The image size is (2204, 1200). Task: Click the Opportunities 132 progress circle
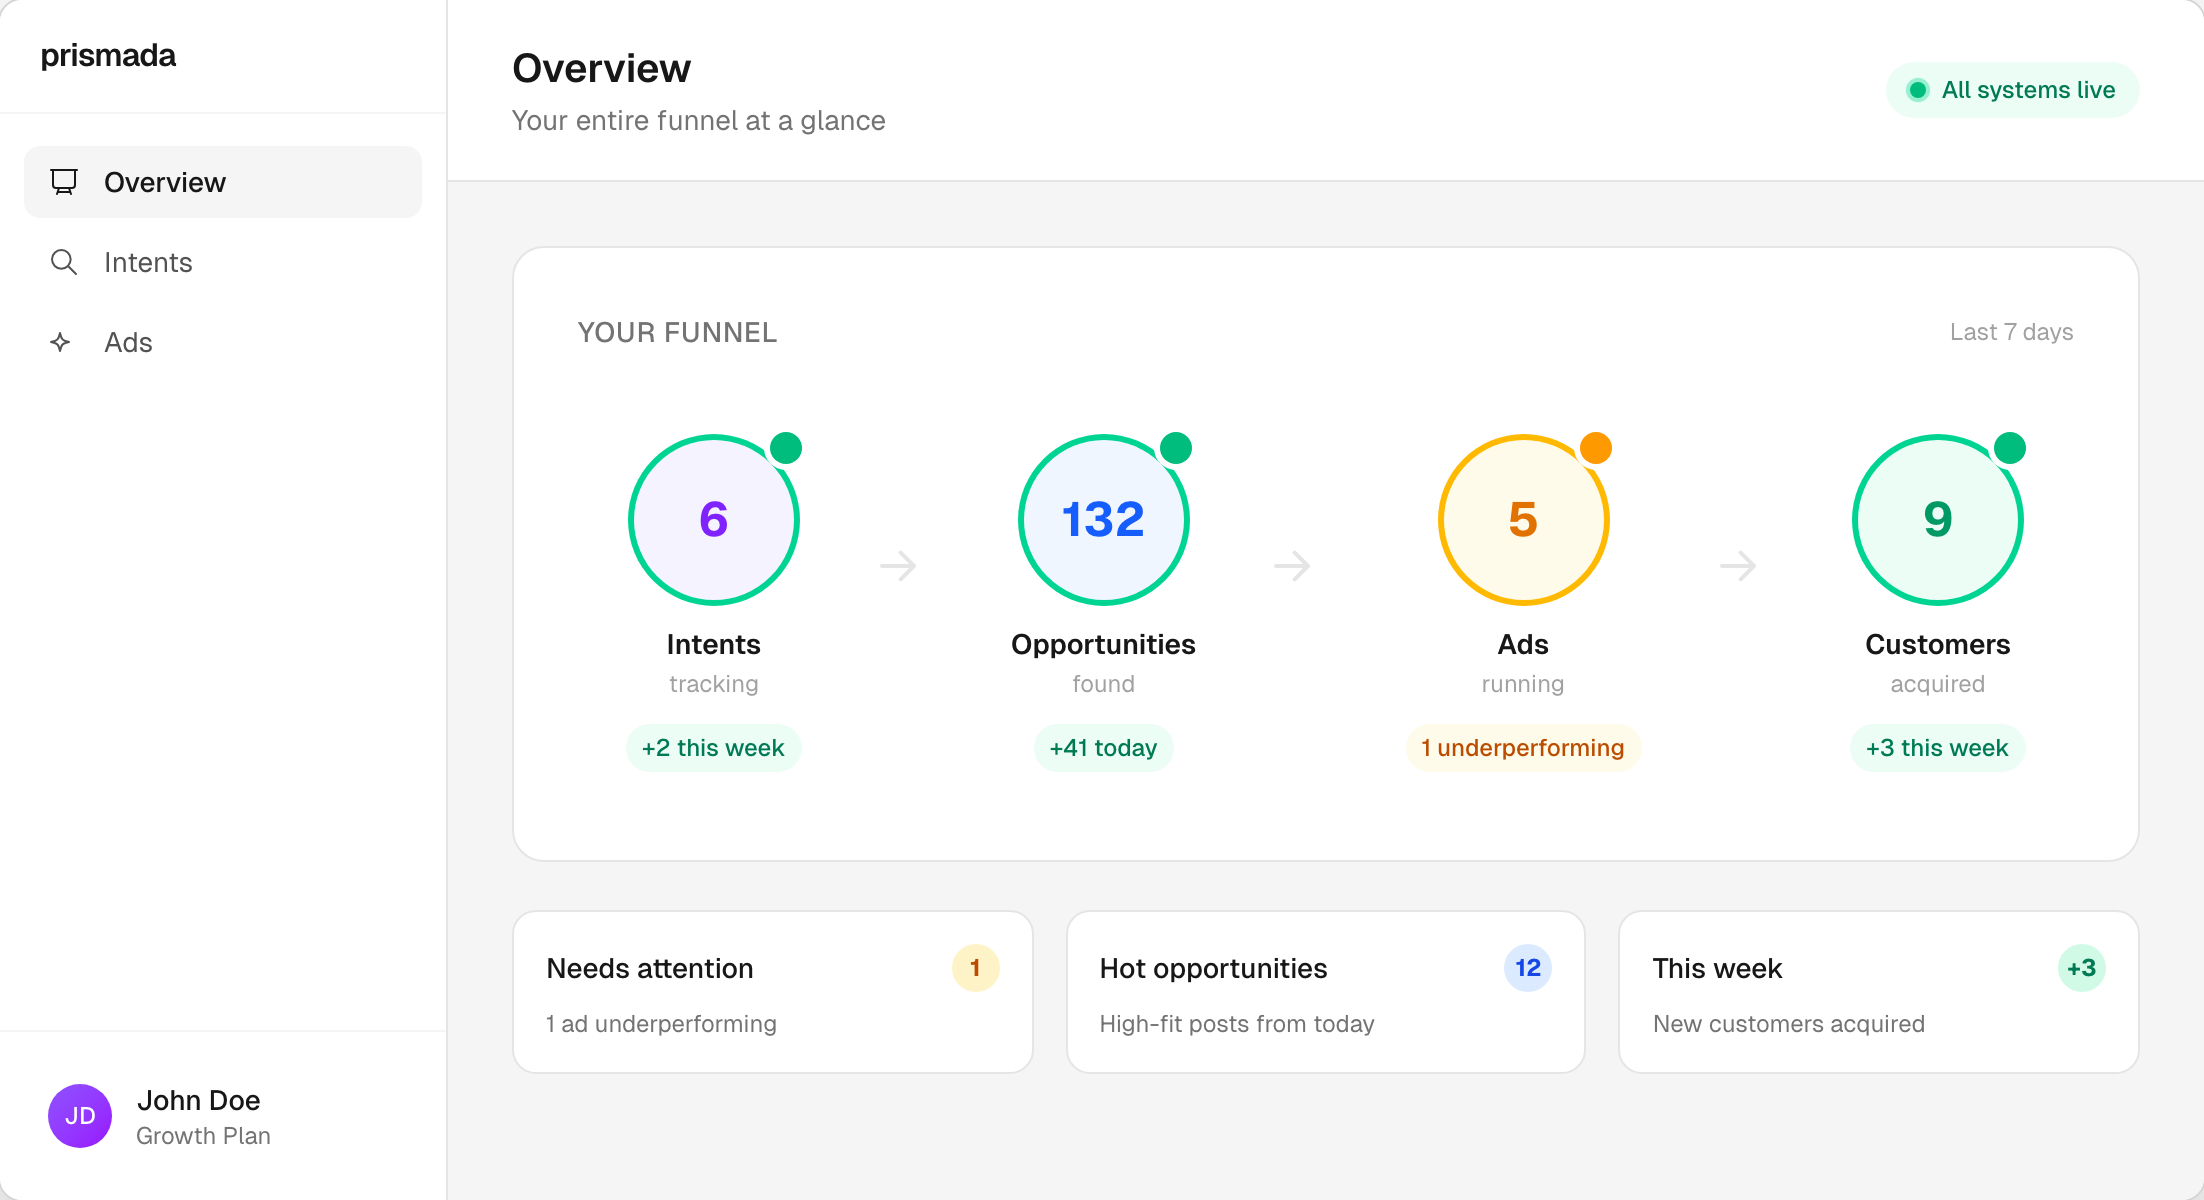coord(1103,519)
